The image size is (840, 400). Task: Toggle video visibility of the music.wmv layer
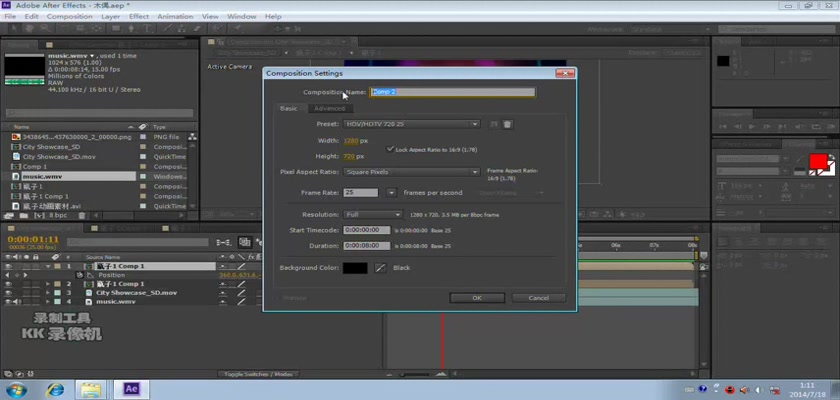tap(8, 301)
